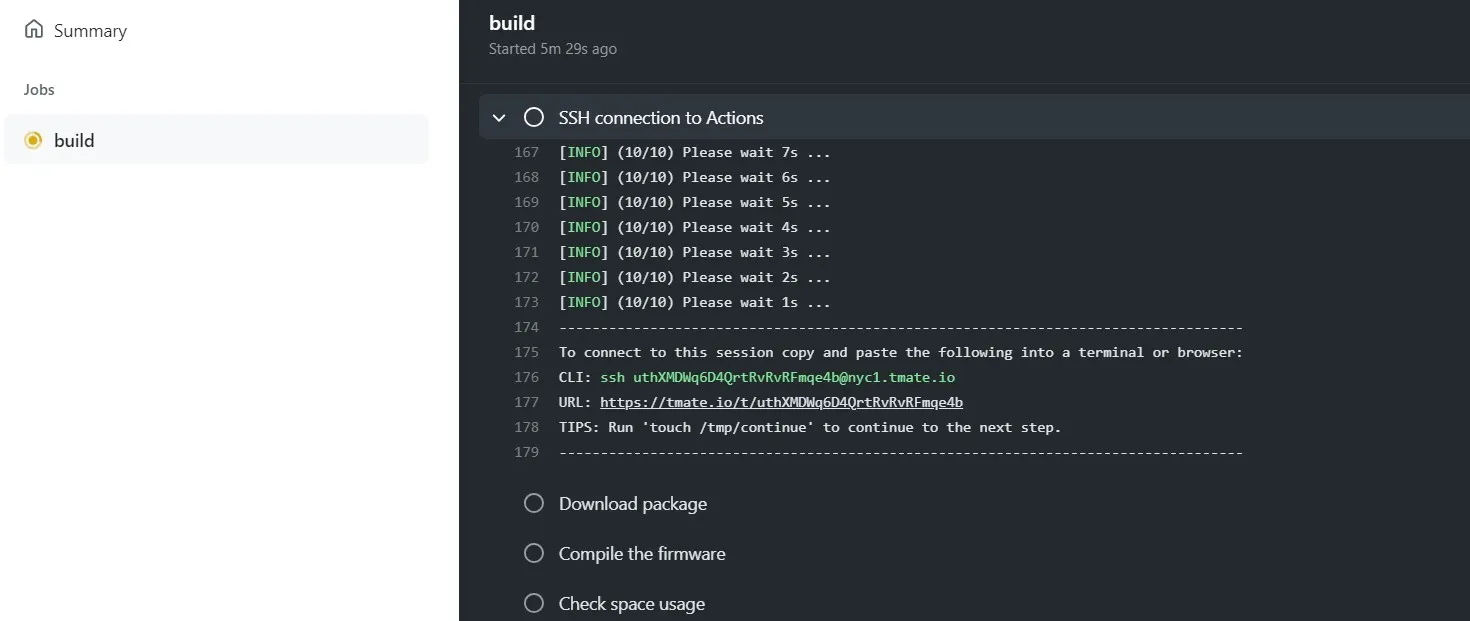Open the Summary page

tap(90, 31)
